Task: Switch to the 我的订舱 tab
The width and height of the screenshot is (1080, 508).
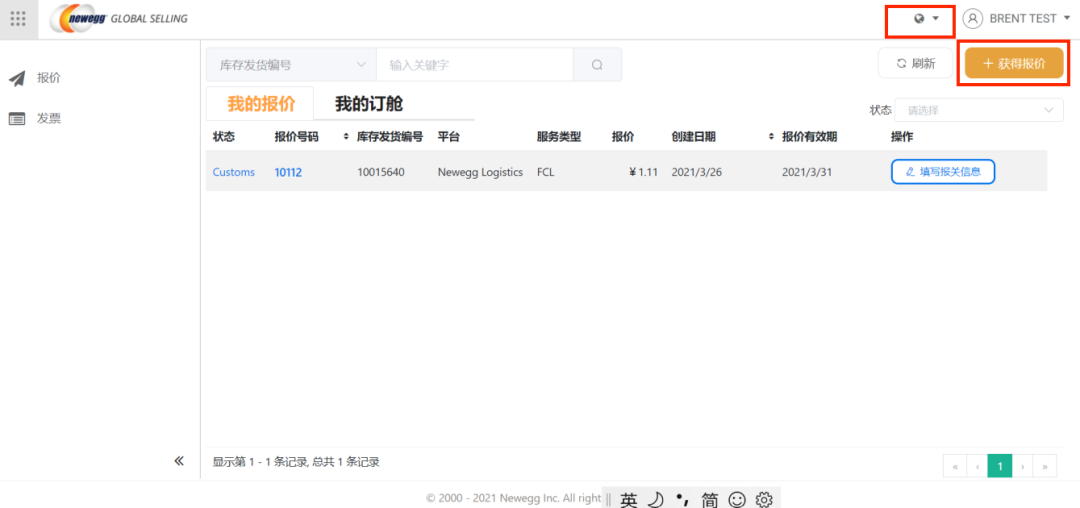Action: [369, 104]
